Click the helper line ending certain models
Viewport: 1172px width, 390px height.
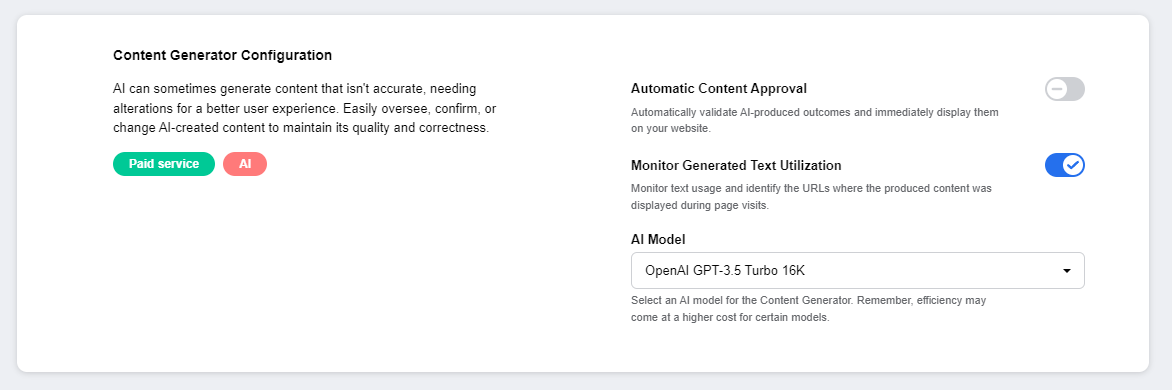731,317
